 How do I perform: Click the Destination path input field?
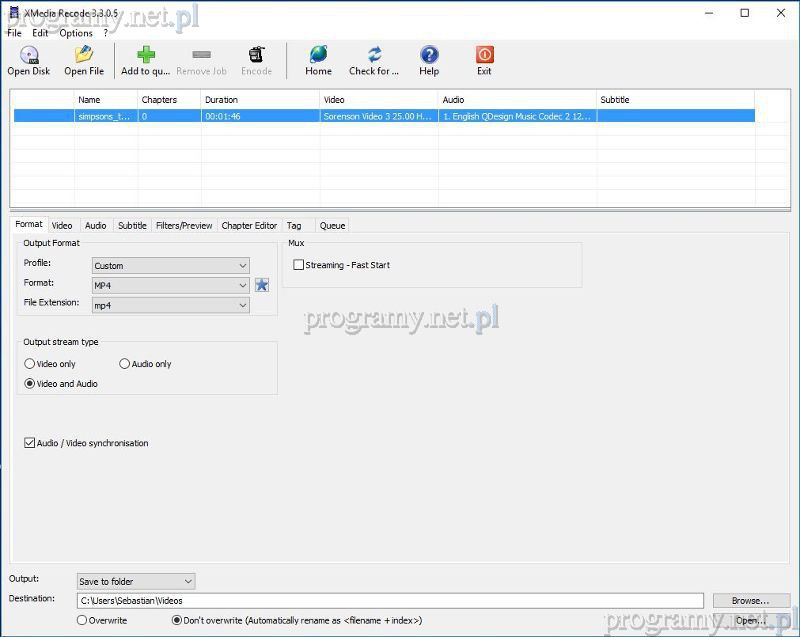pos(390,600)
